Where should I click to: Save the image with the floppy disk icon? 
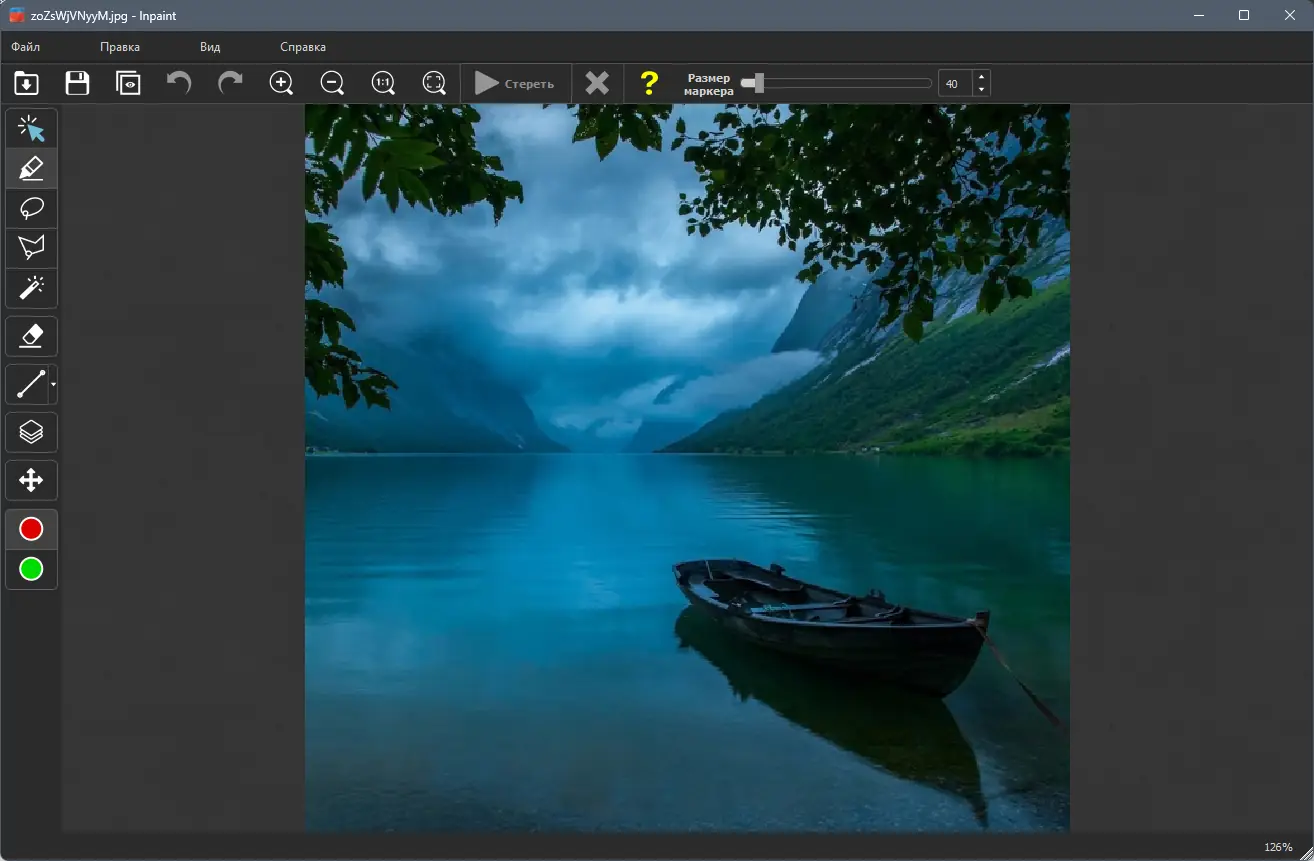(x=77, y=83)
